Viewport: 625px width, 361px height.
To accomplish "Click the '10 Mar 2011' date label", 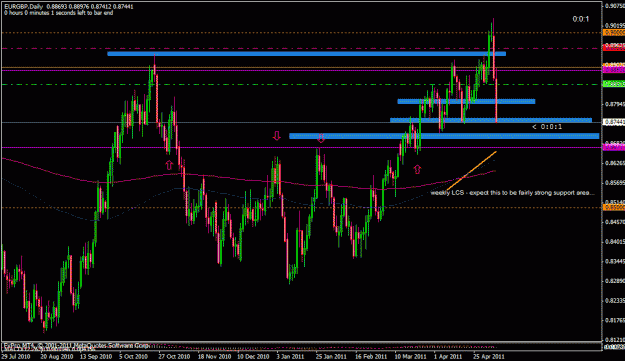I will pos(410,357).
